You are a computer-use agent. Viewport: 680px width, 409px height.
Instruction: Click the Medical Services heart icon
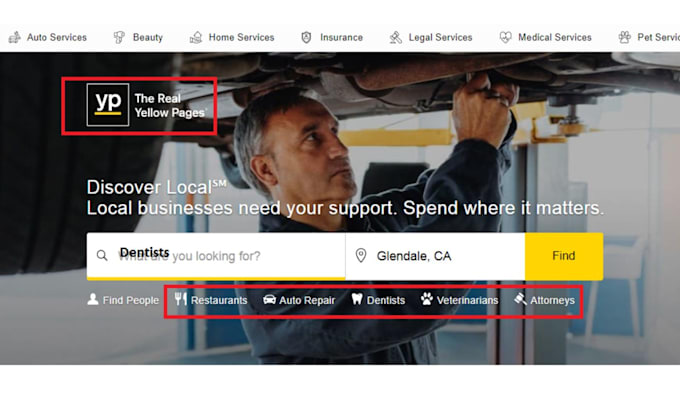point(505,37)
